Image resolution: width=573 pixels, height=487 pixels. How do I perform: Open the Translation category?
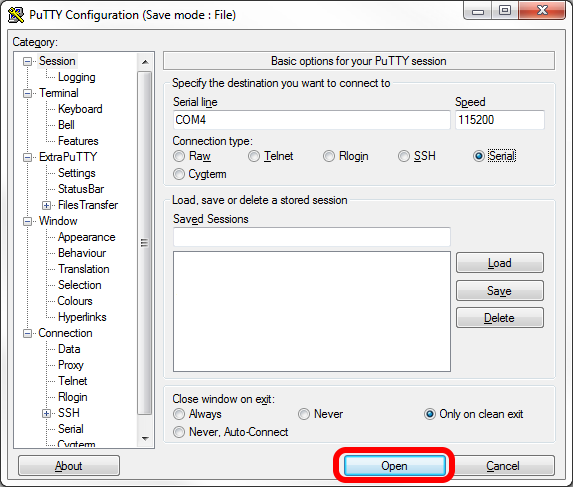[x=84, y=269]
